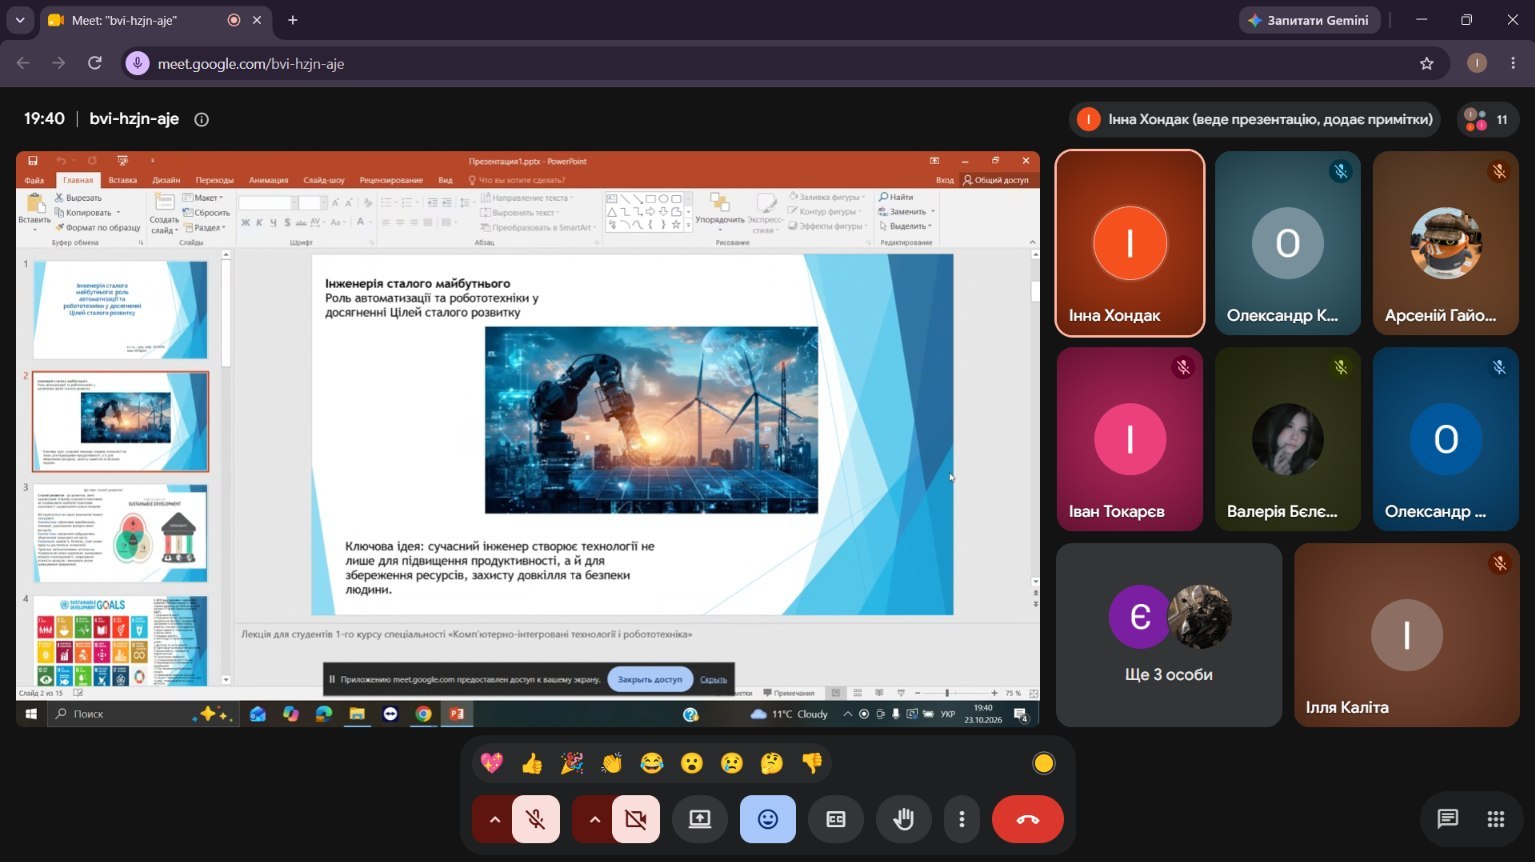Send the sparkling heart reaction
1535x862 pixels.
click(x=492, y=764)
